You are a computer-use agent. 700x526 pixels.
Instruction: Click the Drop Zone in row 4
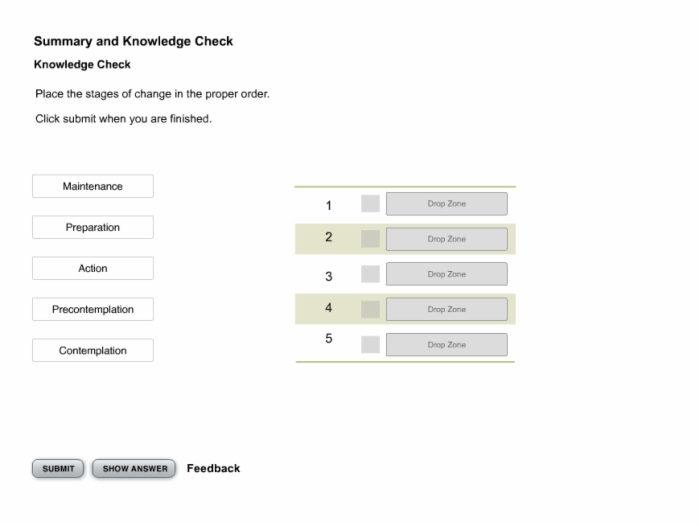click(x=447, y=309)
